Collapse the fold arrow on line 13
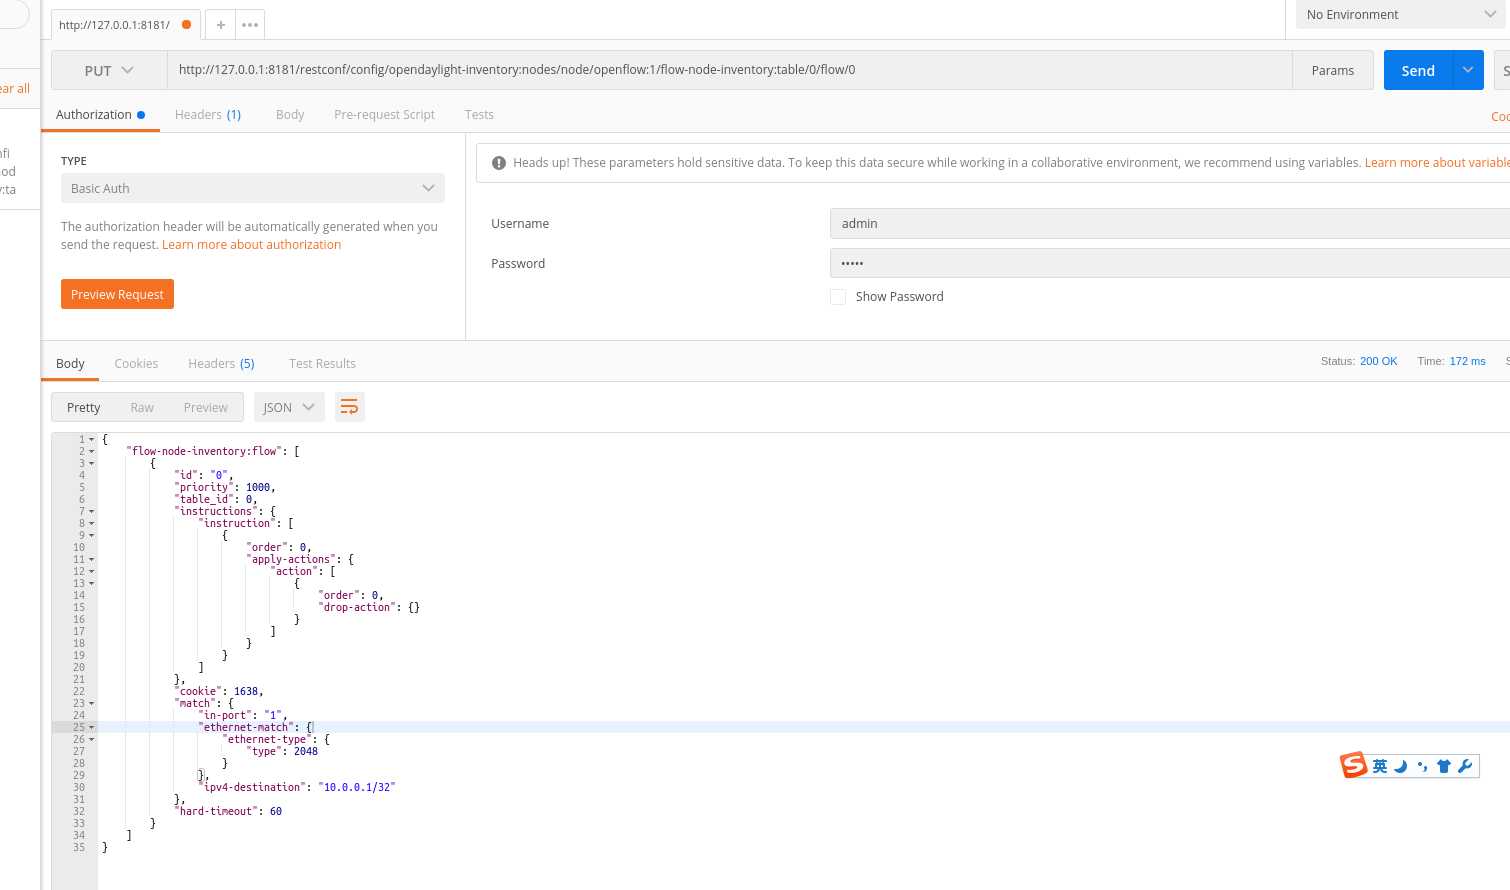This screenshot has width=1510, height=890. [x=92, y=583]
